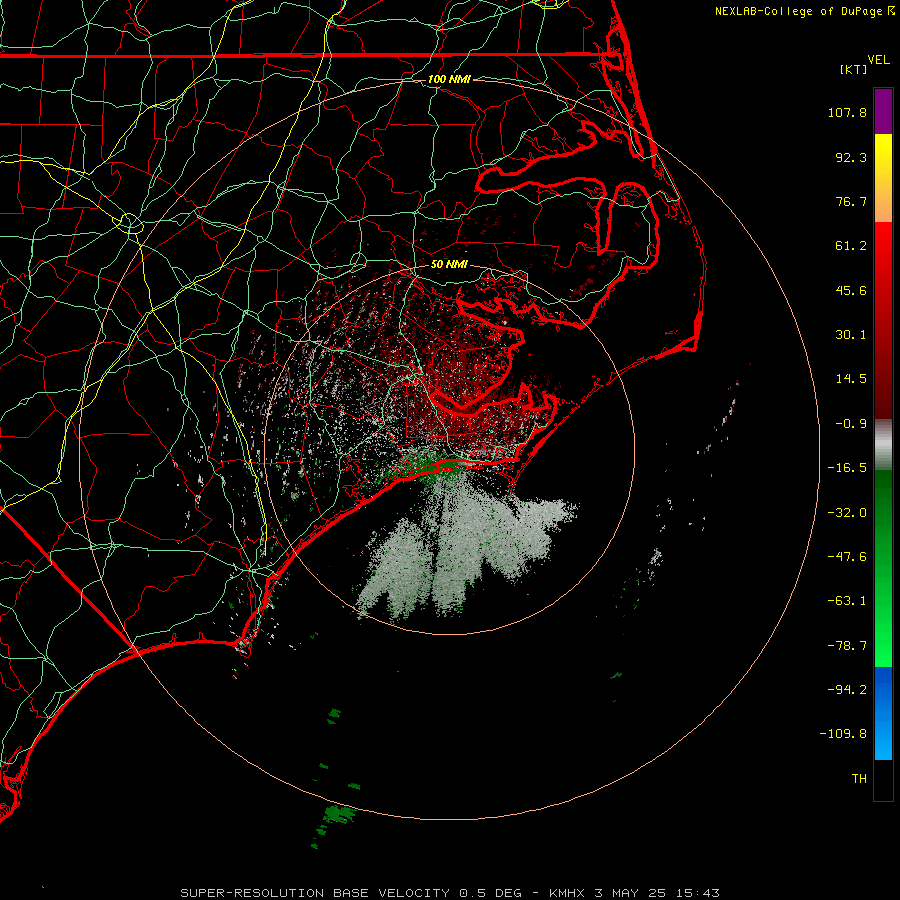Select the -109.8 velocity scale label
The image size is (900, 900).
[x=844, y=734]
